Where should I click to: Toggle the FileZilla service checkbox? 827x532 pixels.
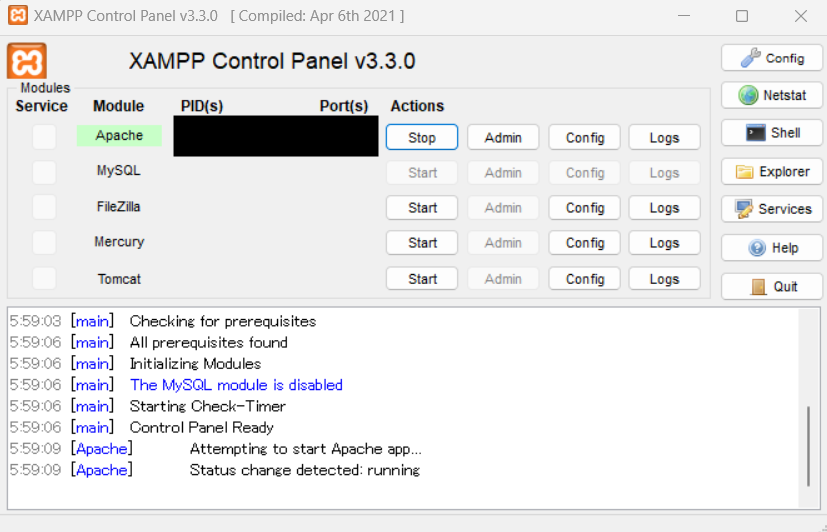(x=44, y=208)
